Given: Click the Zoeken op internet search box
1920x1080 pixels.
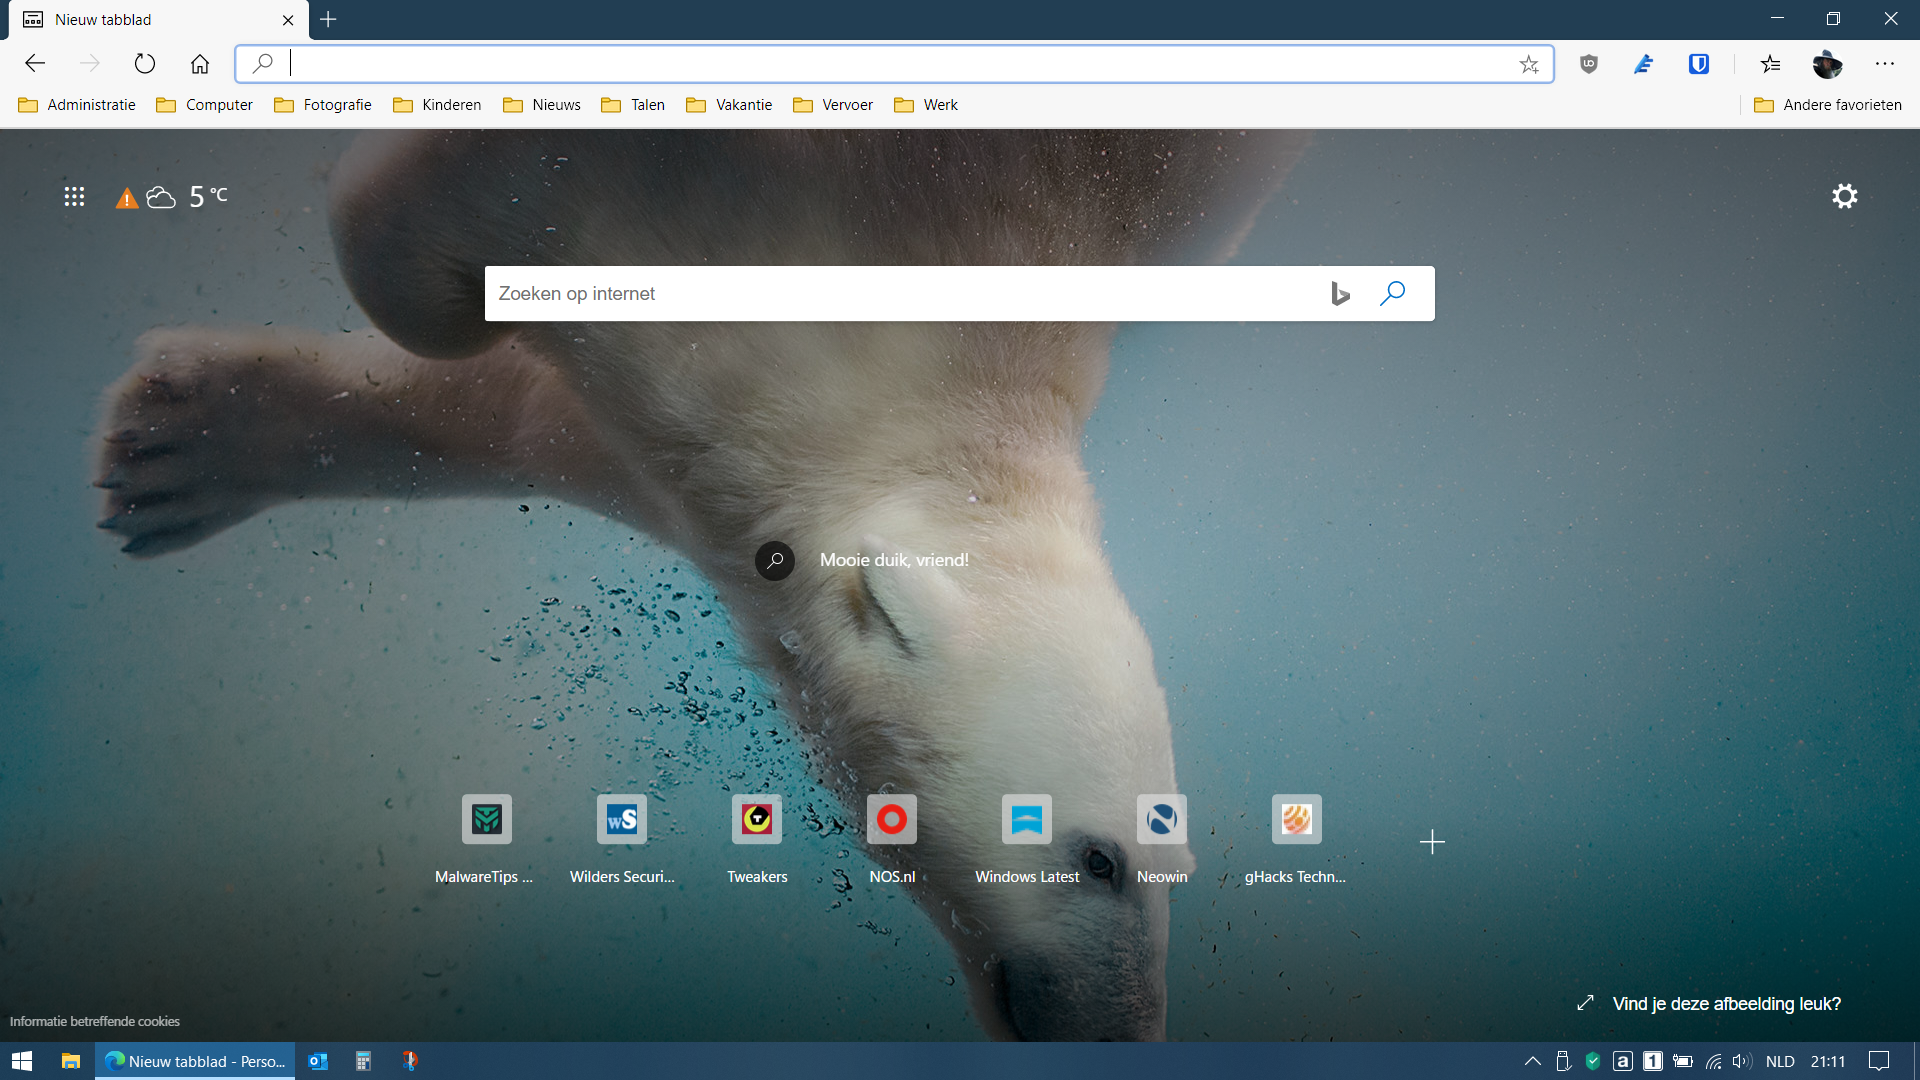Looking at the screenshot, I should [900, 293].
